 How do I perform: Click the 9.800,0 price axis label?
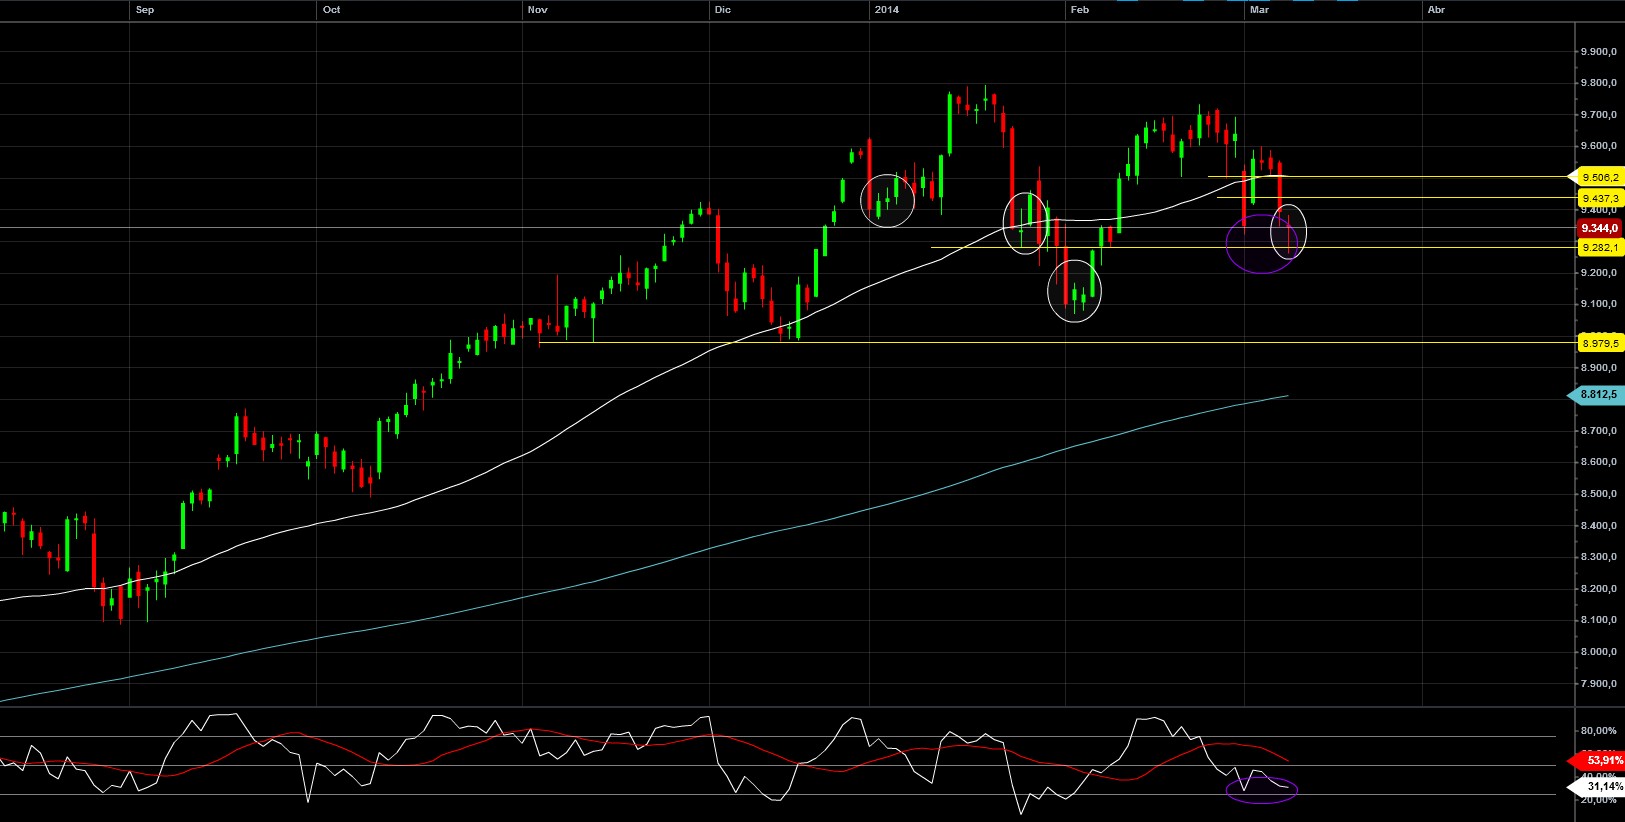(1599, 83)
